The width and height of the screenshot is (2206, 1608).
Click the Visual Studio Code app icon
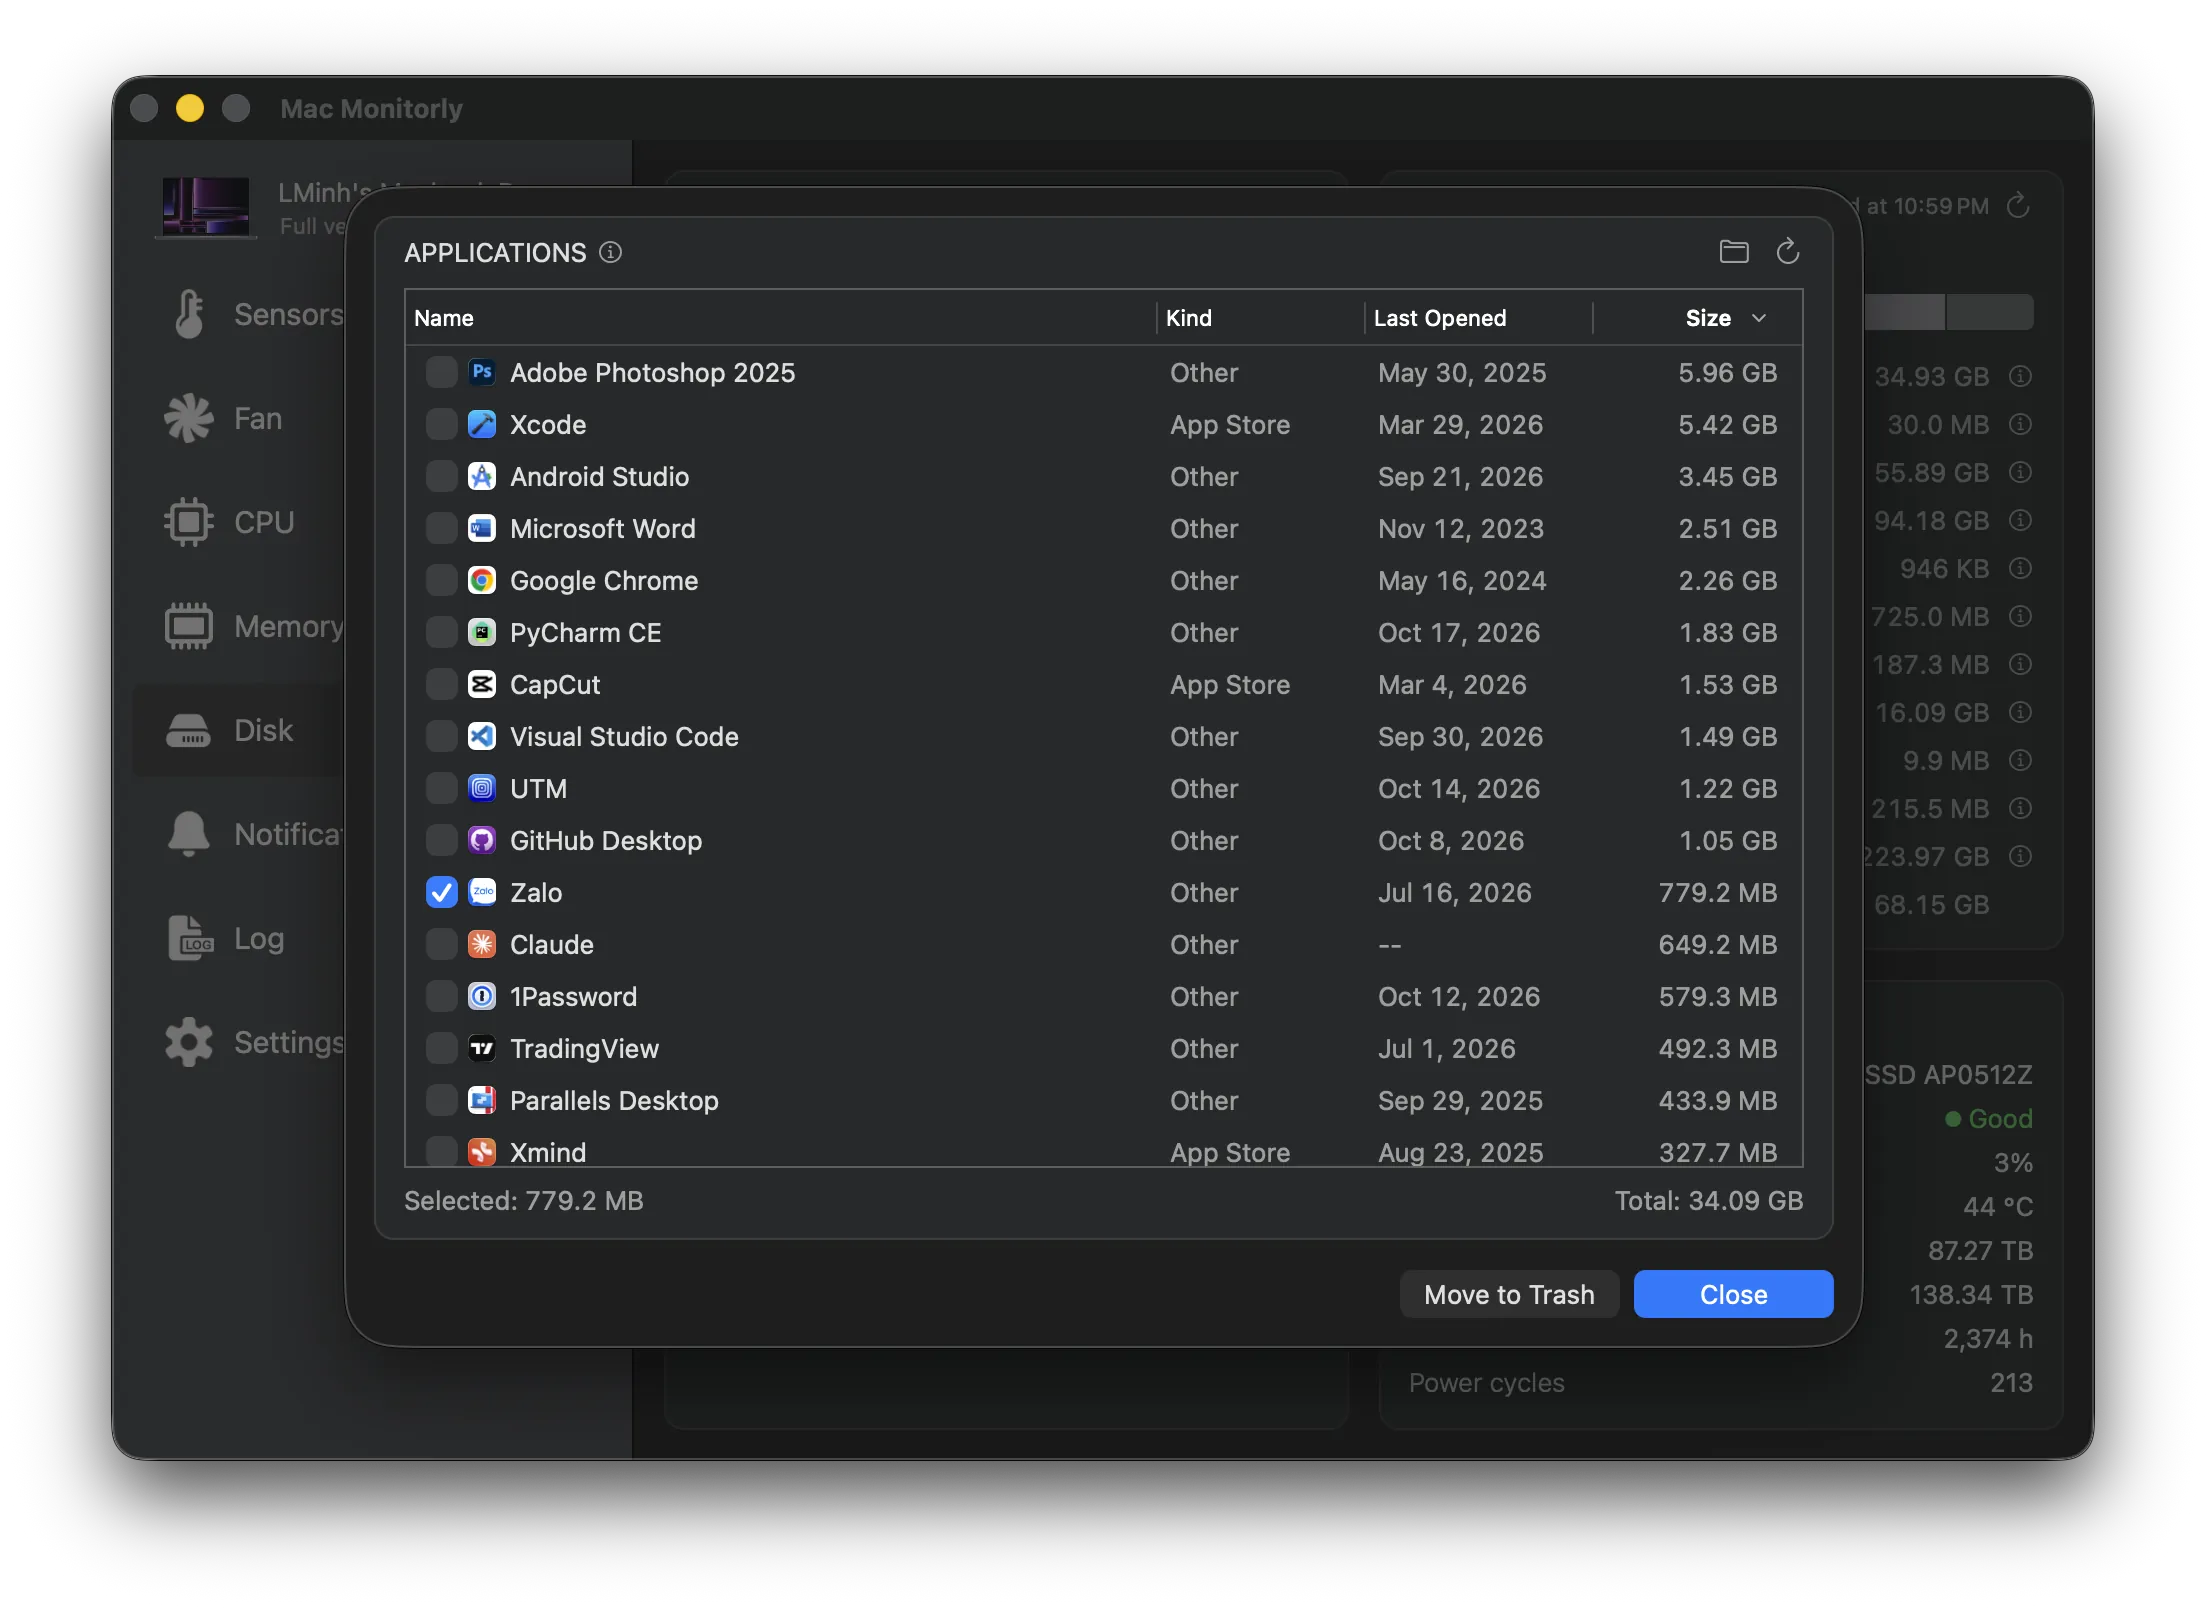(482, 736)
